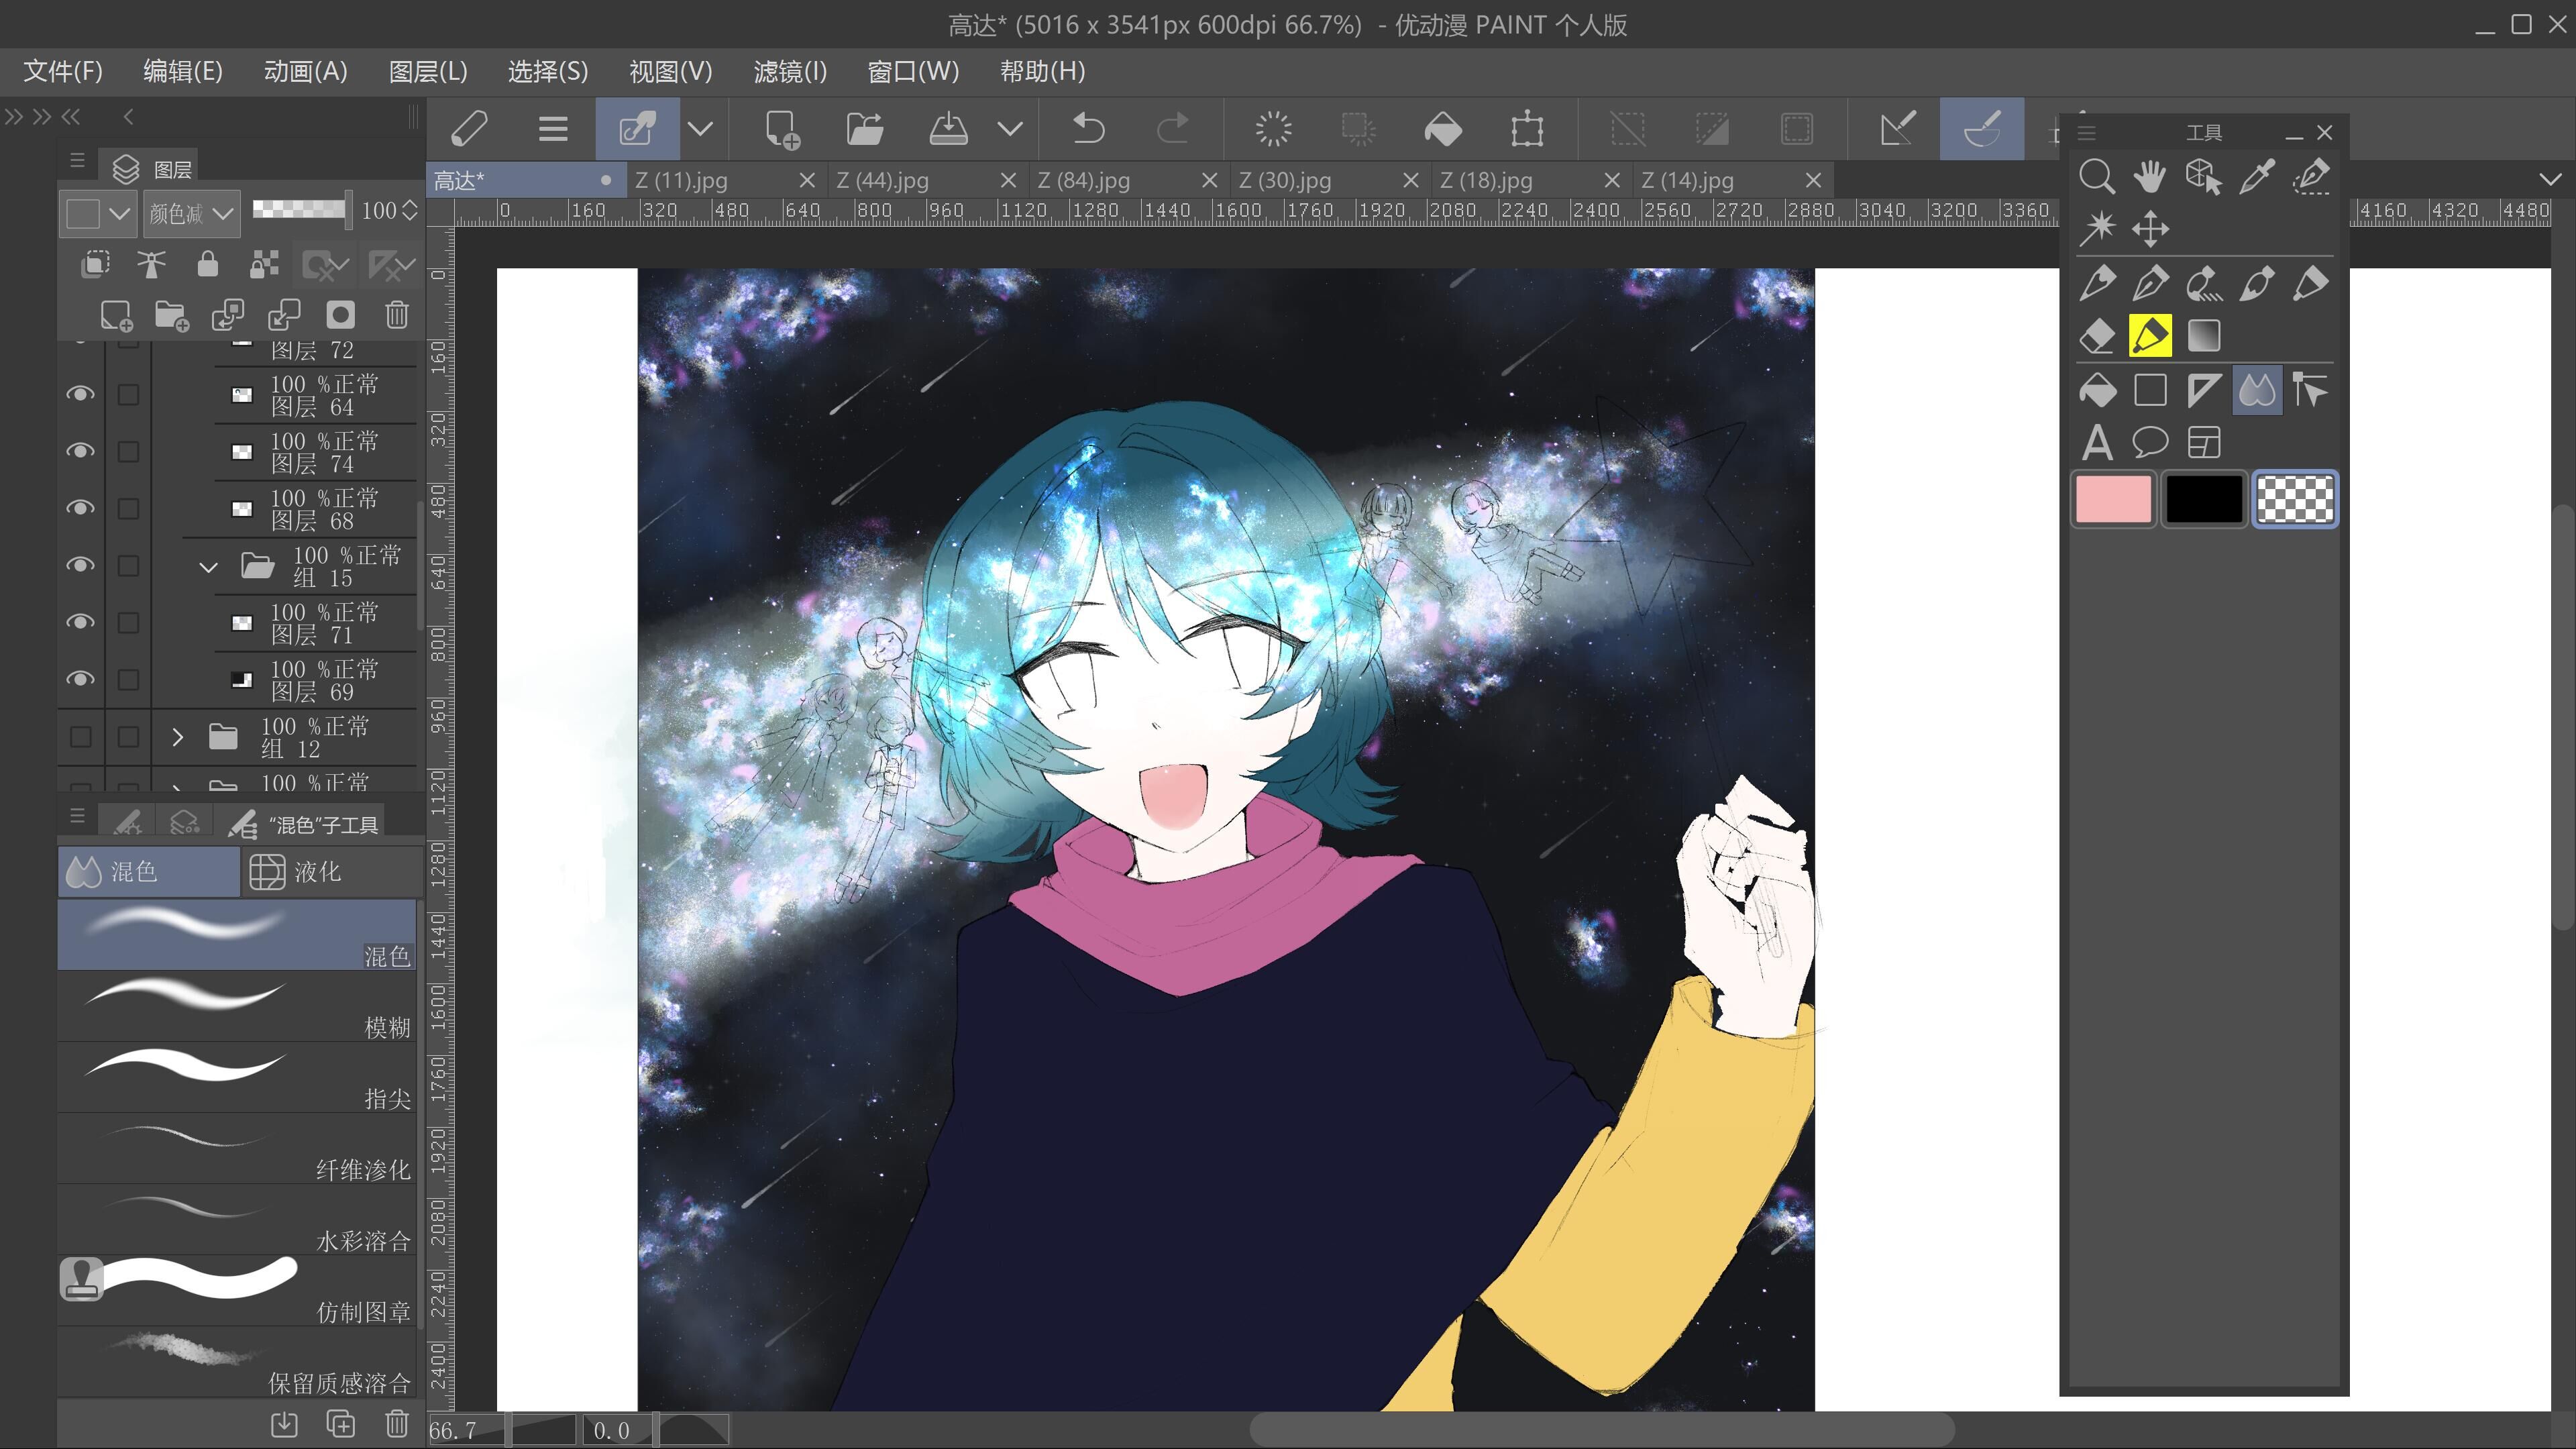Show the hidden 组 12 folder
The width and height of the screenshot is (2576, 1449).
tap(80, 737)
